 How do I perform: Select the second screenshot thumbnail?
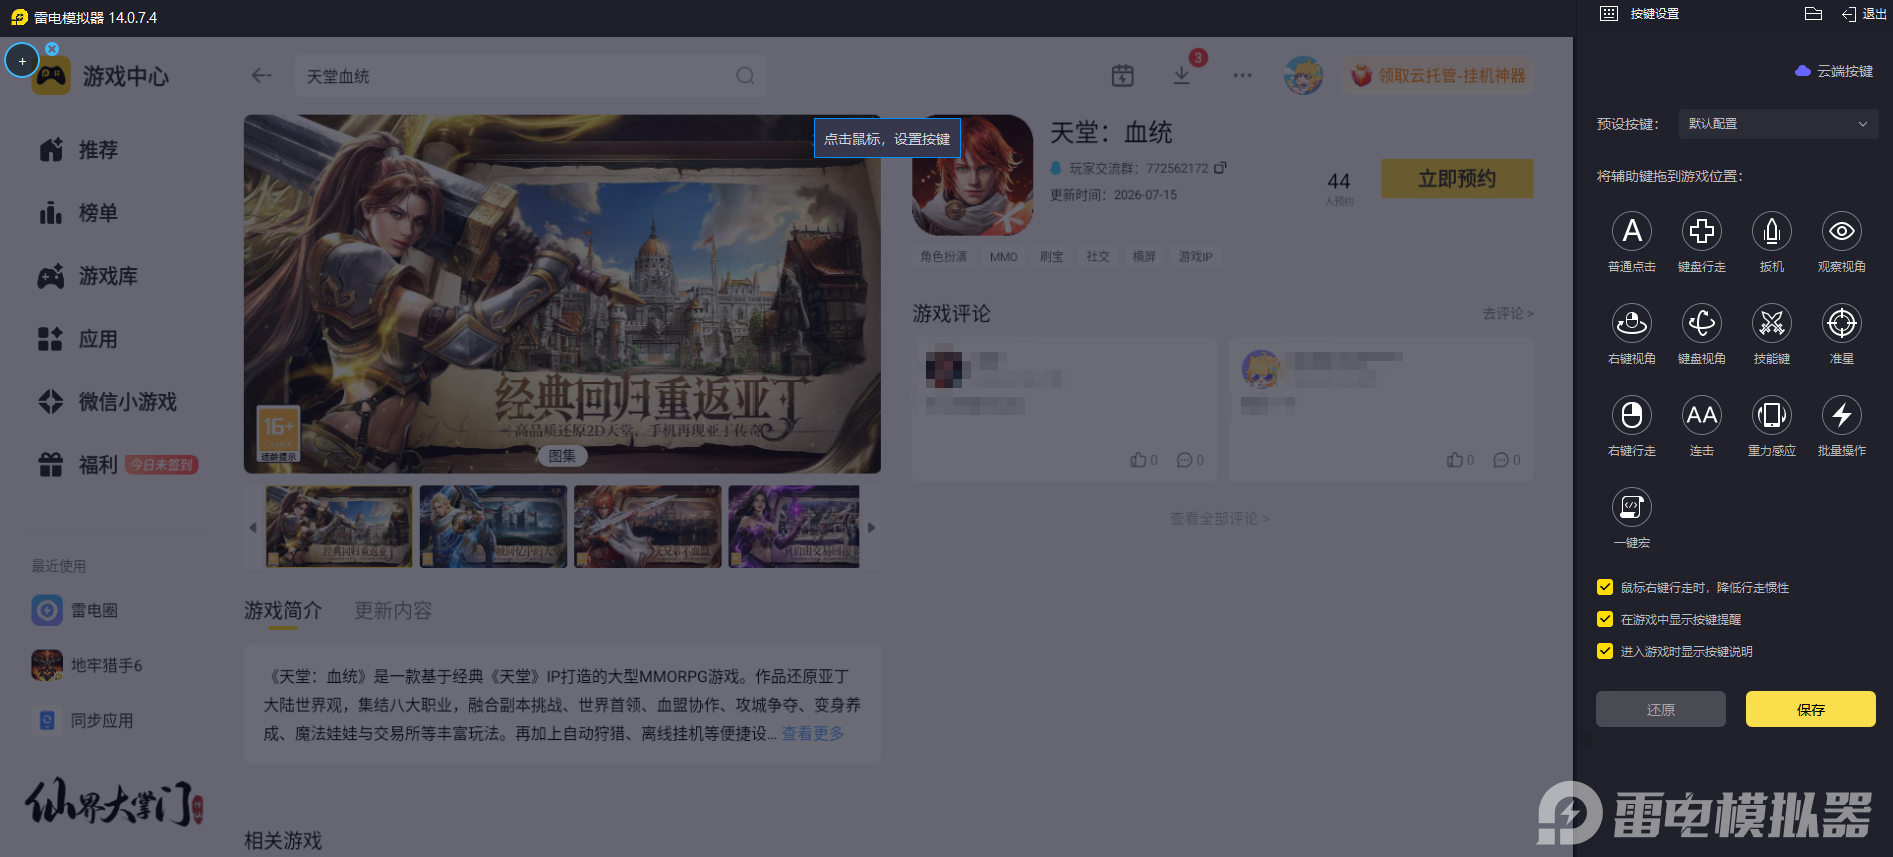click(493, 527)
